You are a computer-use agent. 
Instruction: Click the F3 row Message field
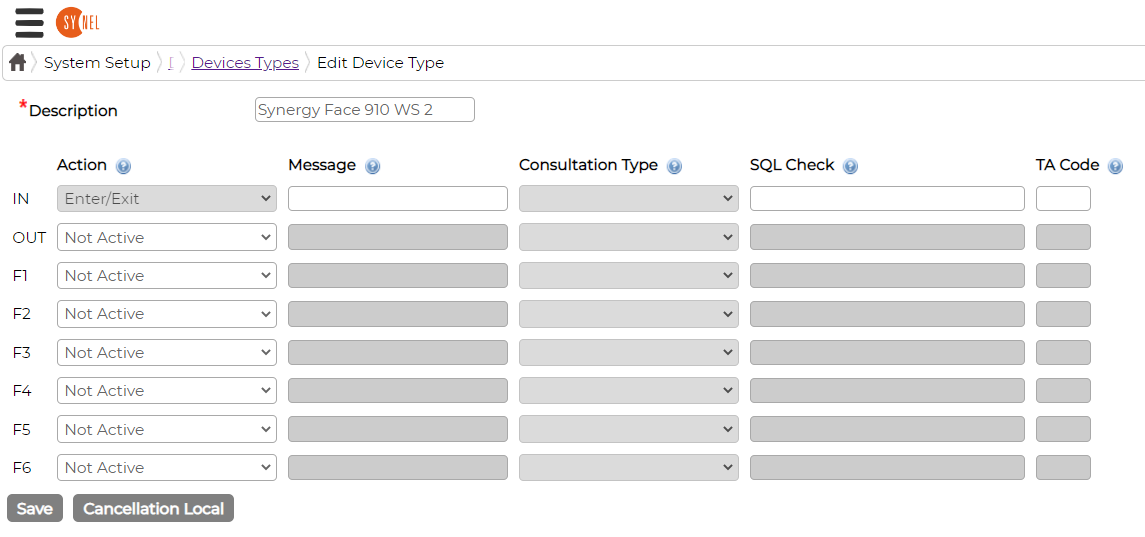pyautogui.click(x=398, y=352)
